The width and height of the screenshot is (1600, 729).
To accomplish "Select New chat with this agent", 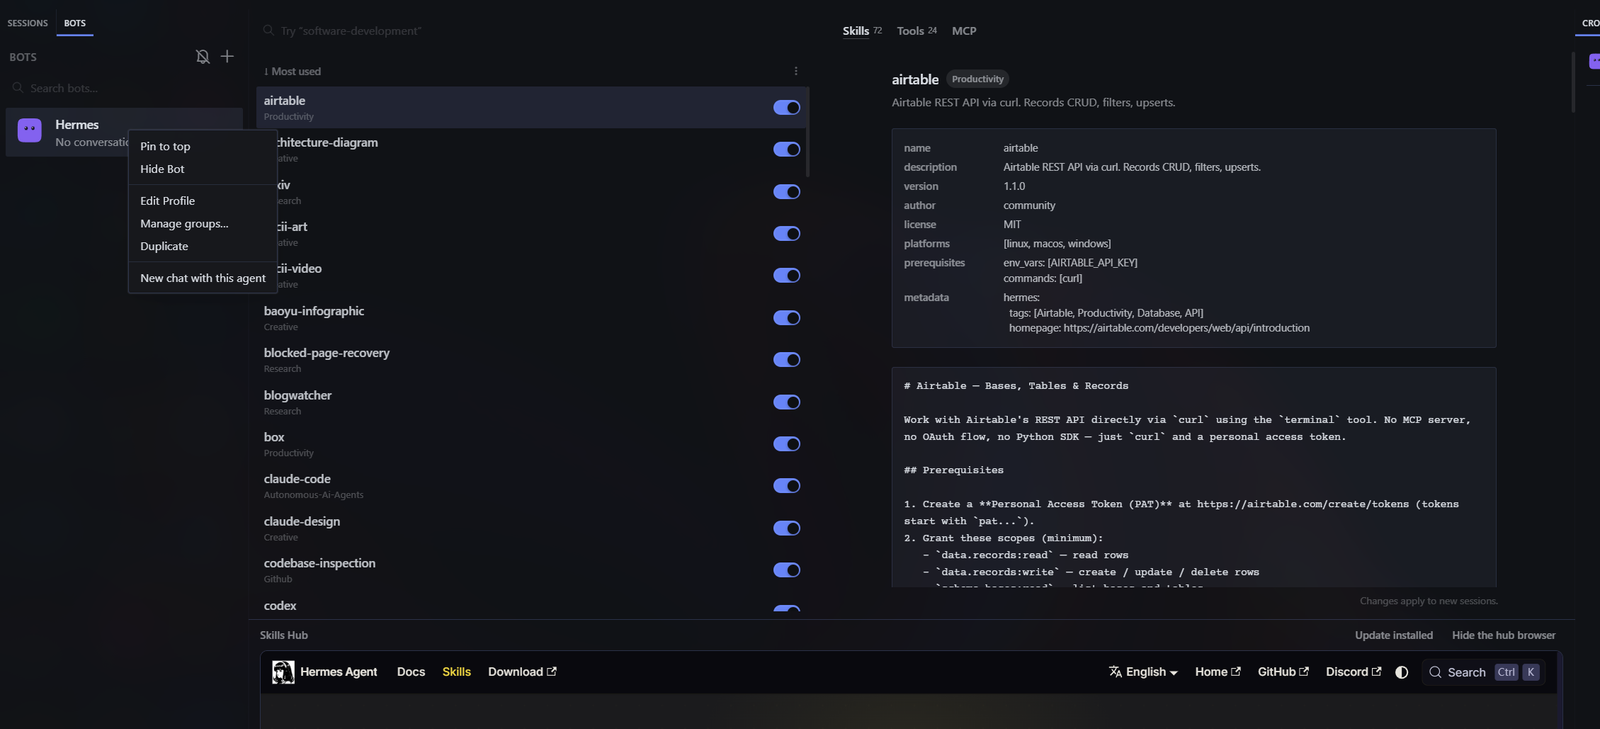I will (203, 278).
